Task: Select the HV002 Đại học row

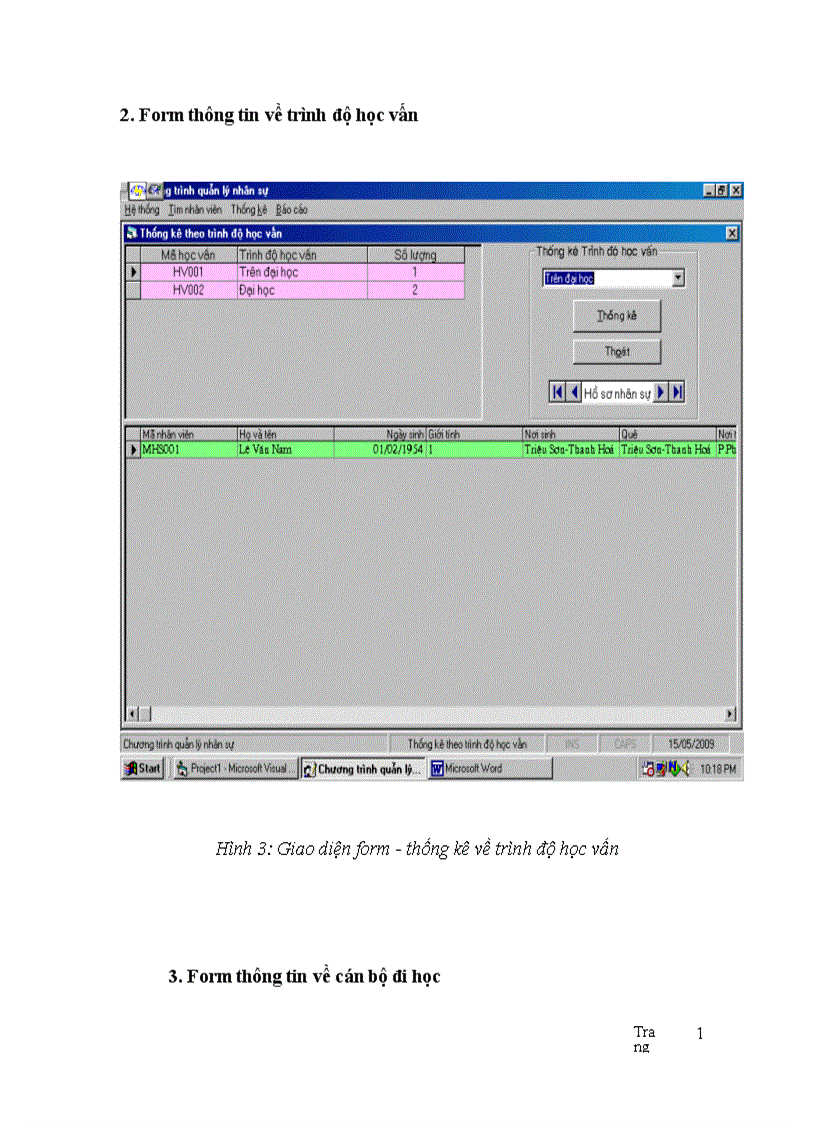Action: pyautogui.click(x=300, y=290)
